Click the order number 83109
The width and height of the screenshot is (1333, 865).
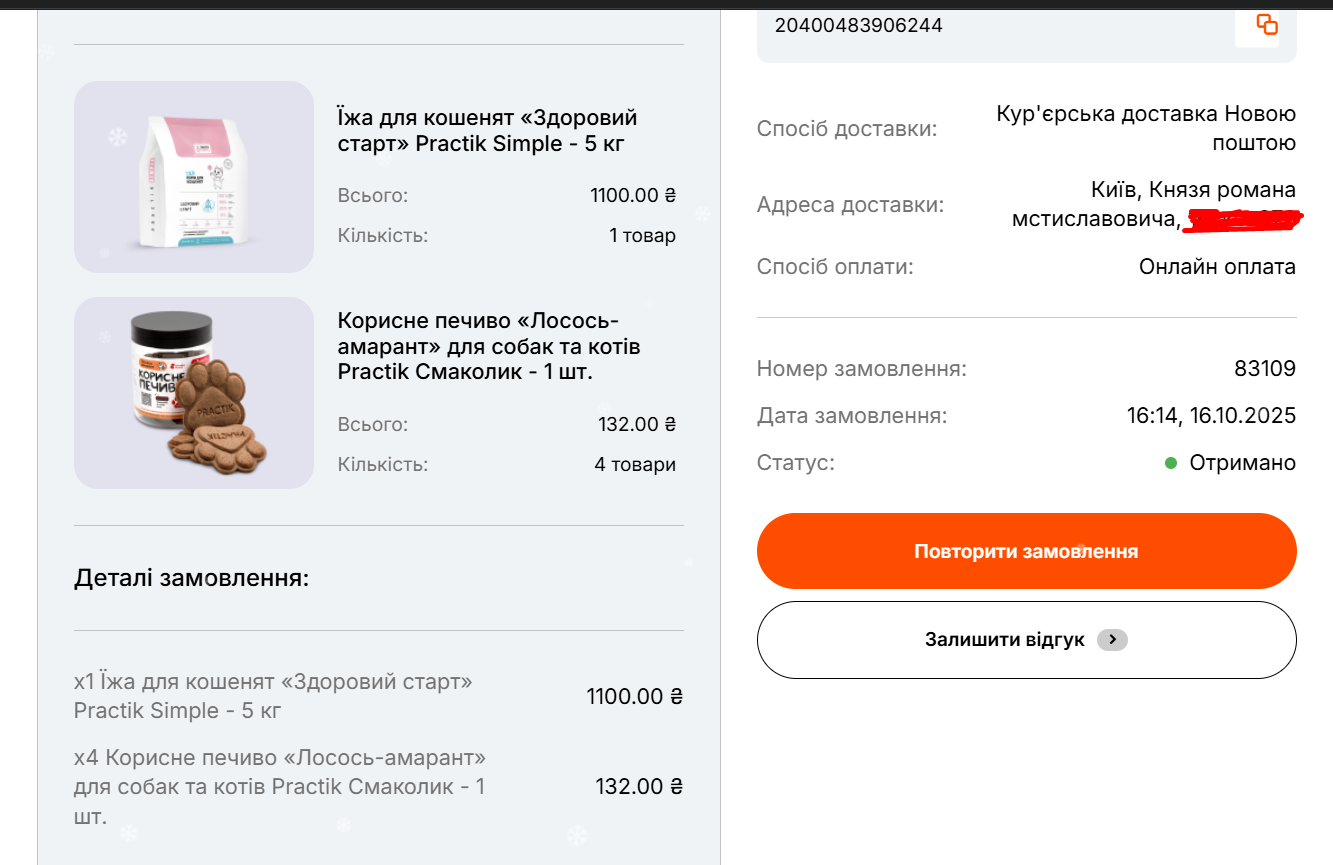click(x=1265, y=369)
